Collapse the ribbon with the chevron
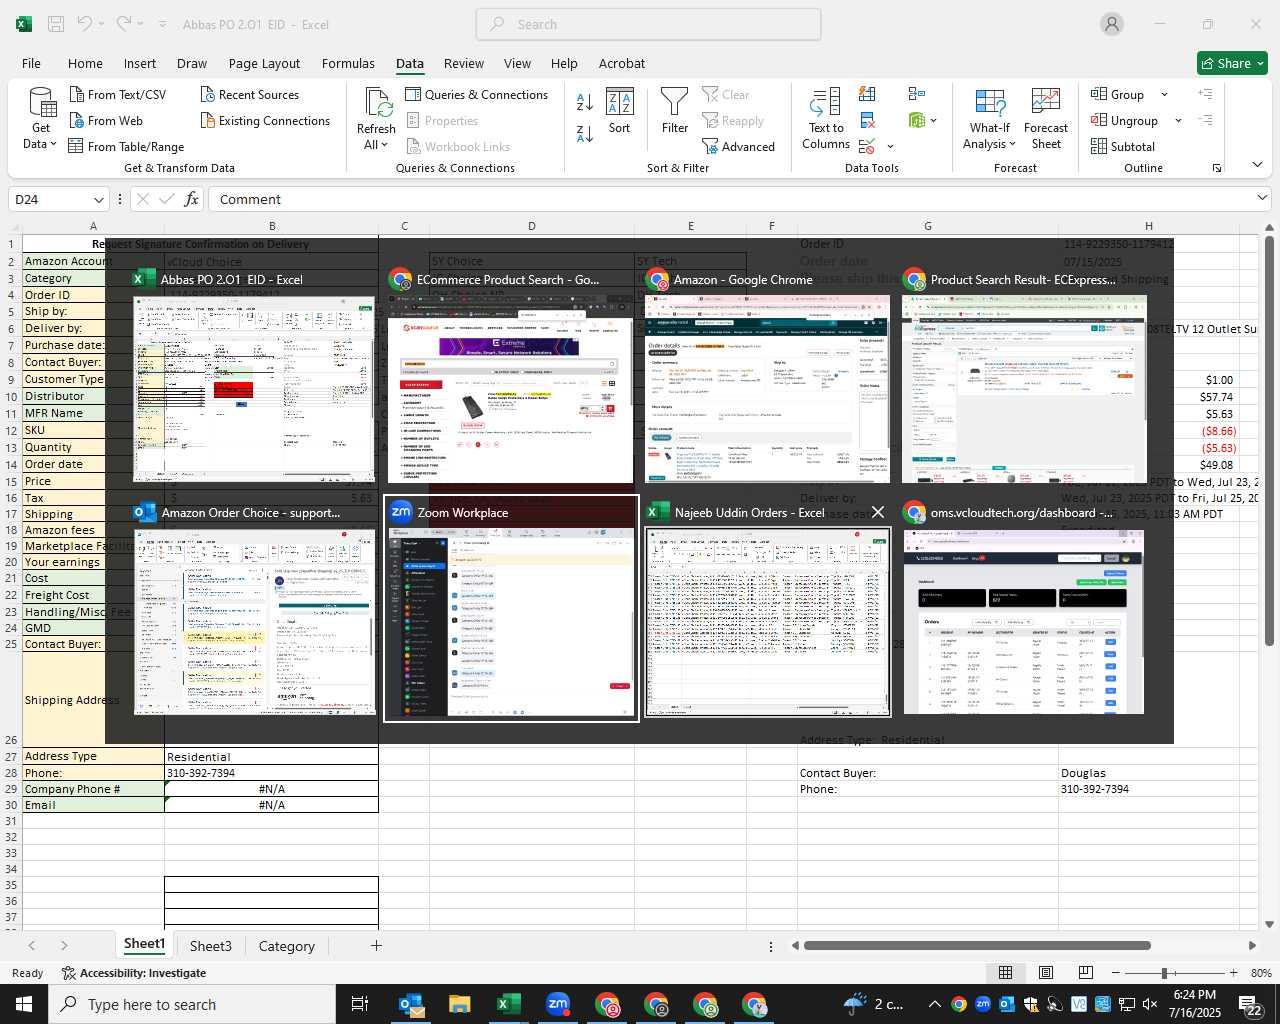 1257,165
